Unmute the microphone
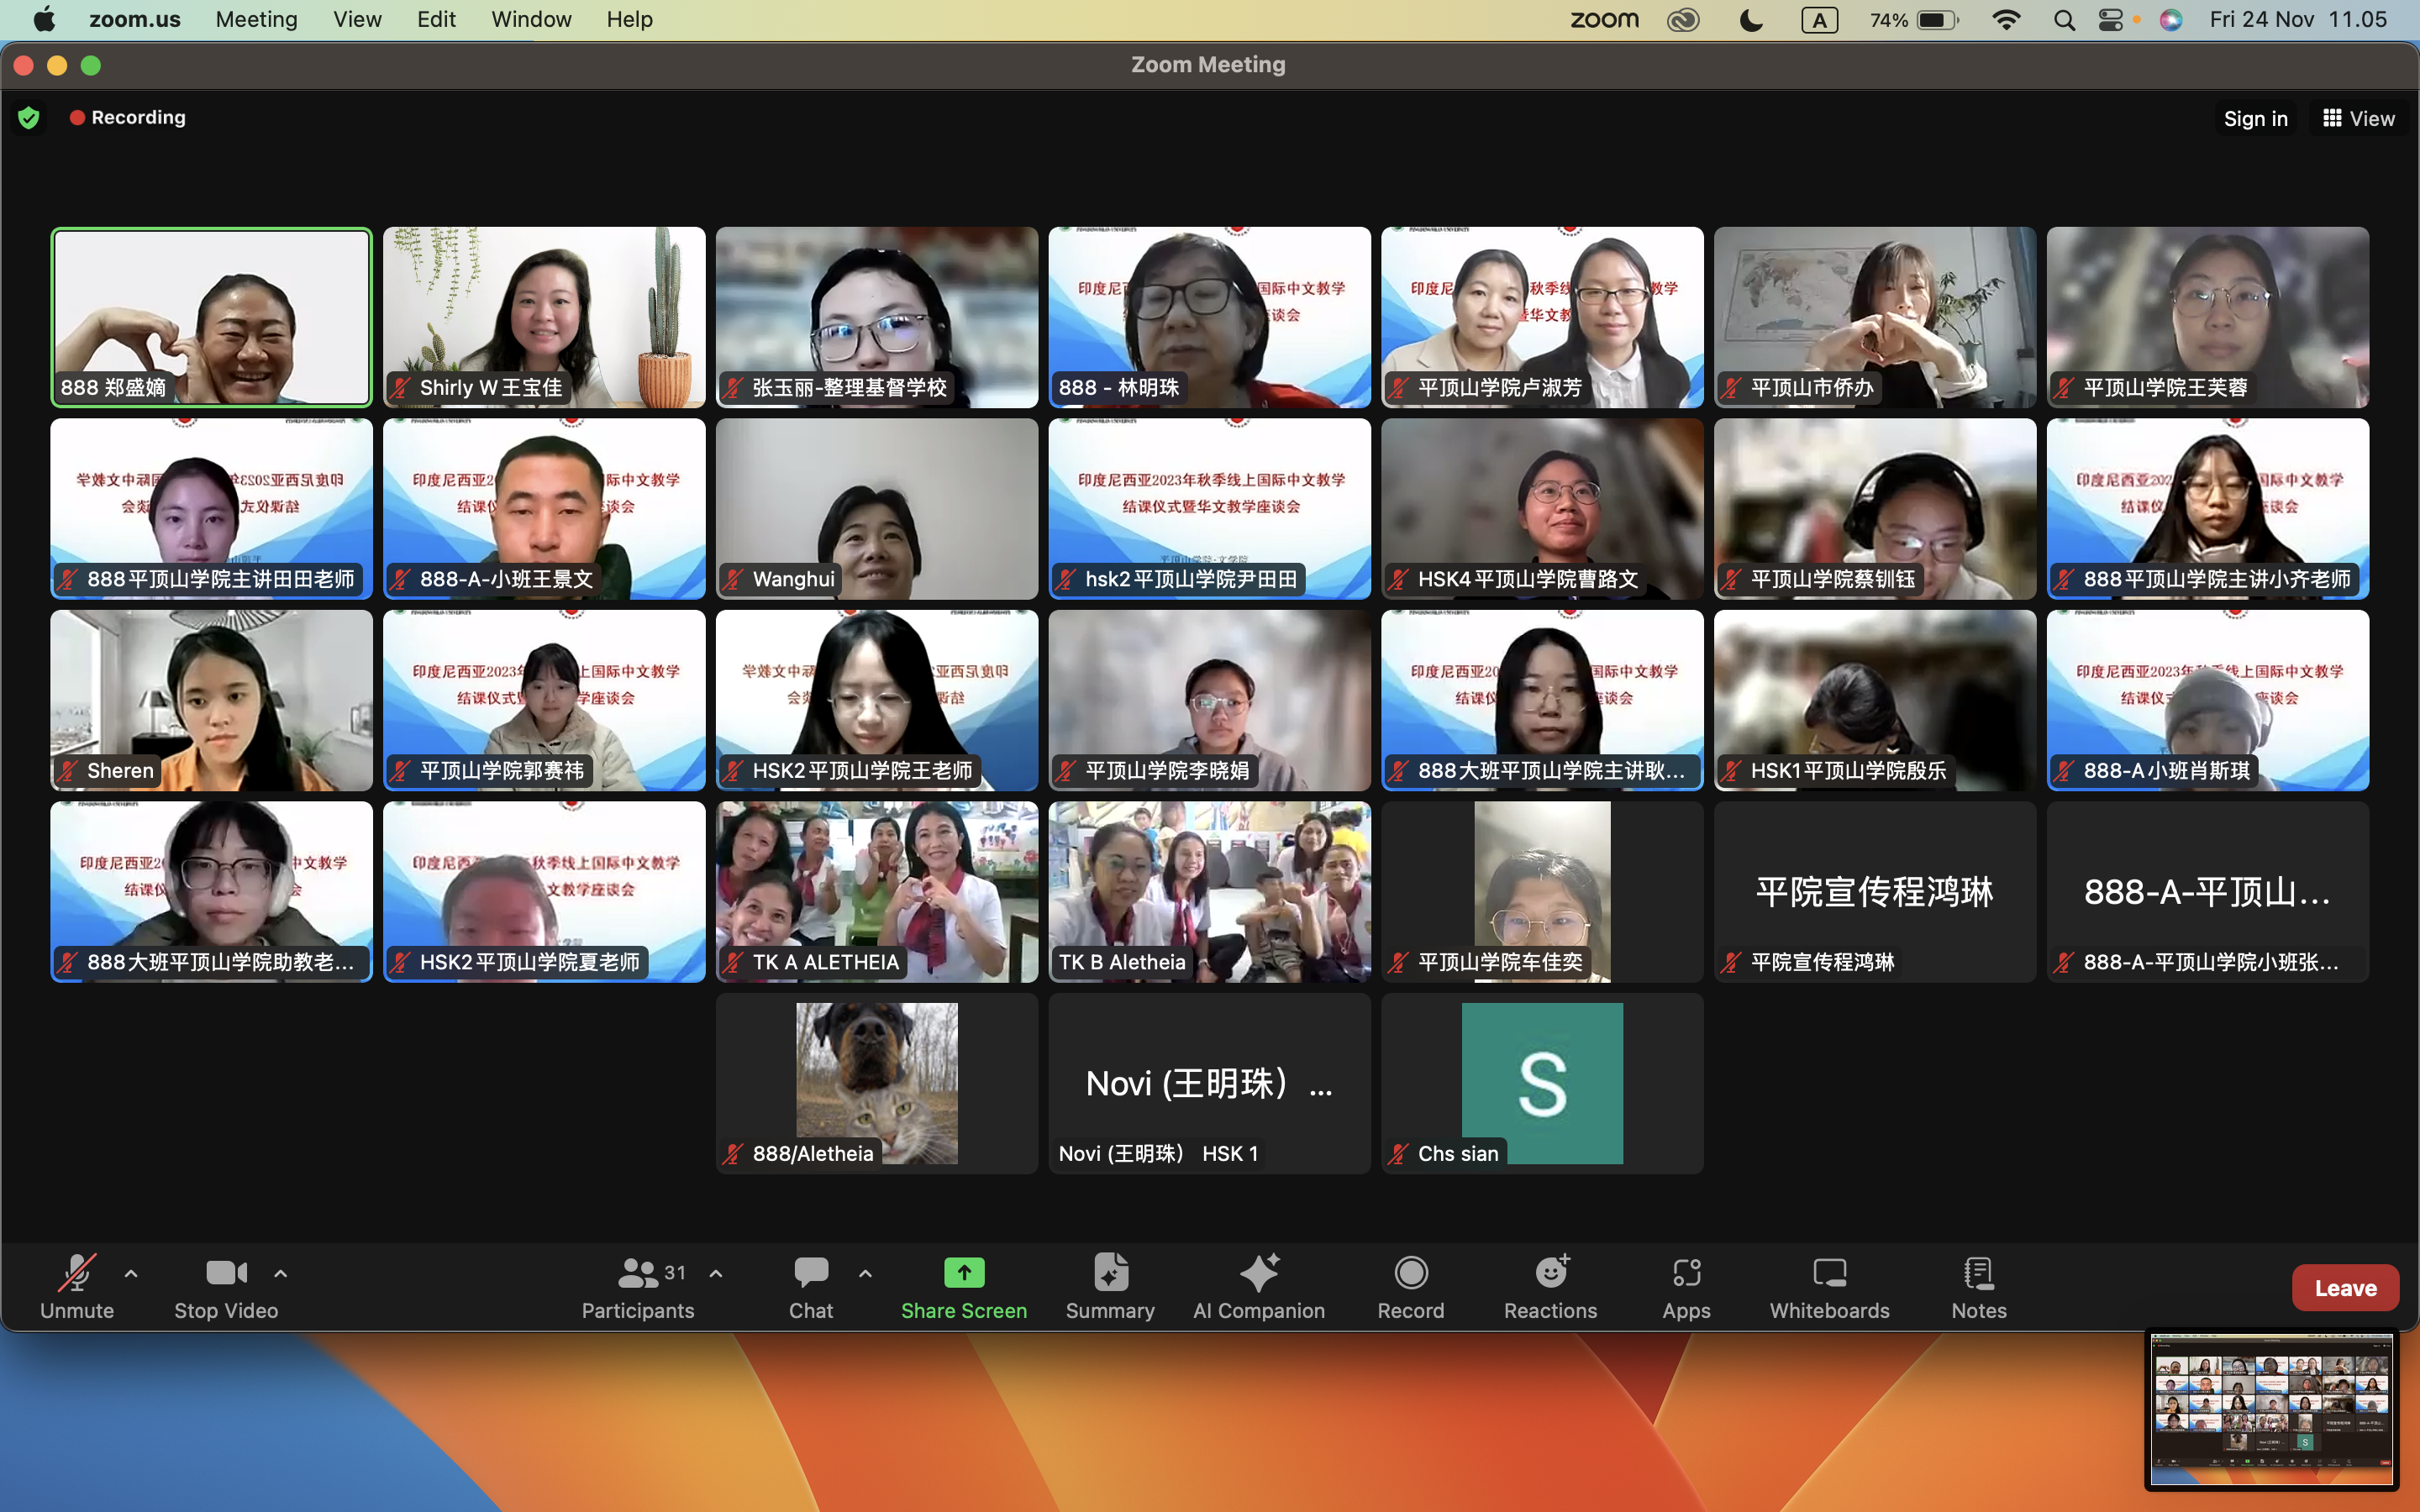The image size is (2420, 1512). click(77, 1286)
